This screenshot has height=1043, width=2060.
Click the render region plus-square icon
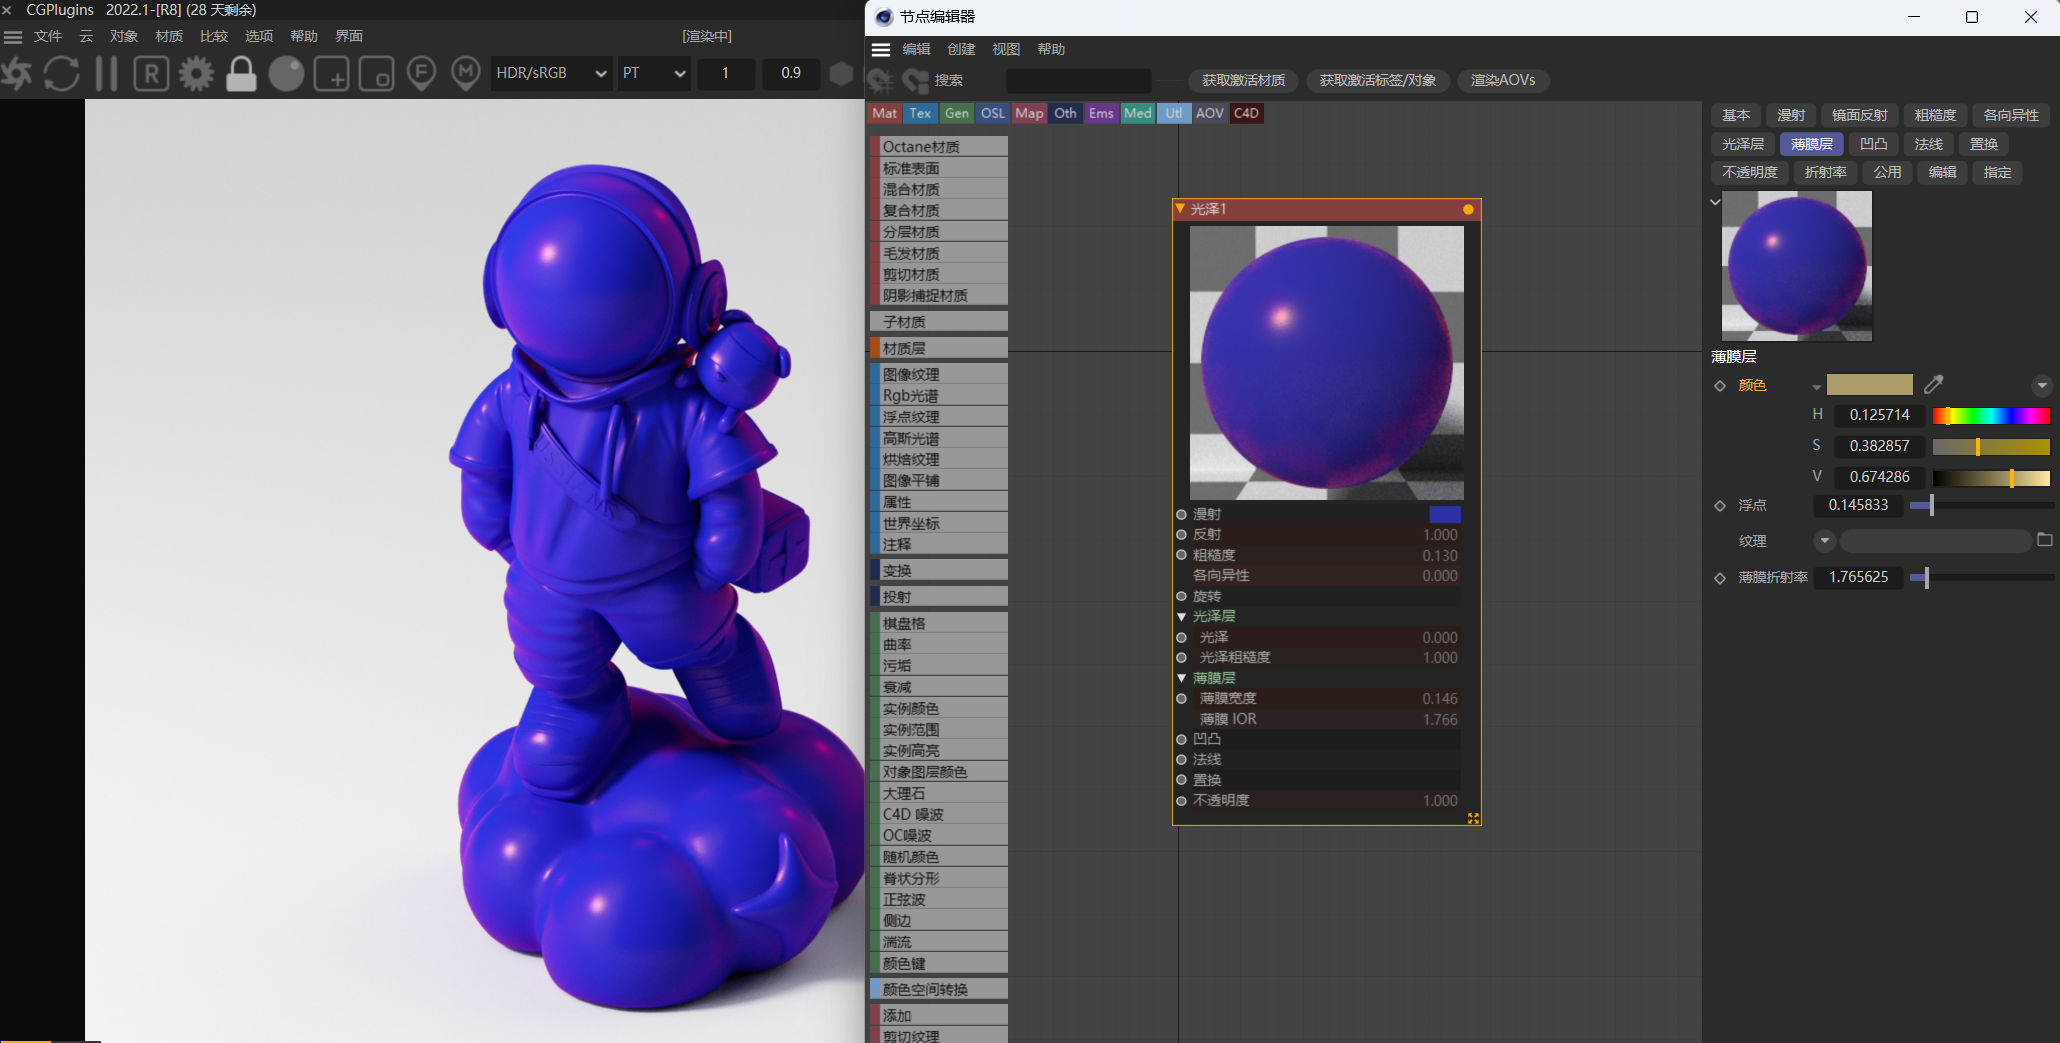(x=331, y=73)
